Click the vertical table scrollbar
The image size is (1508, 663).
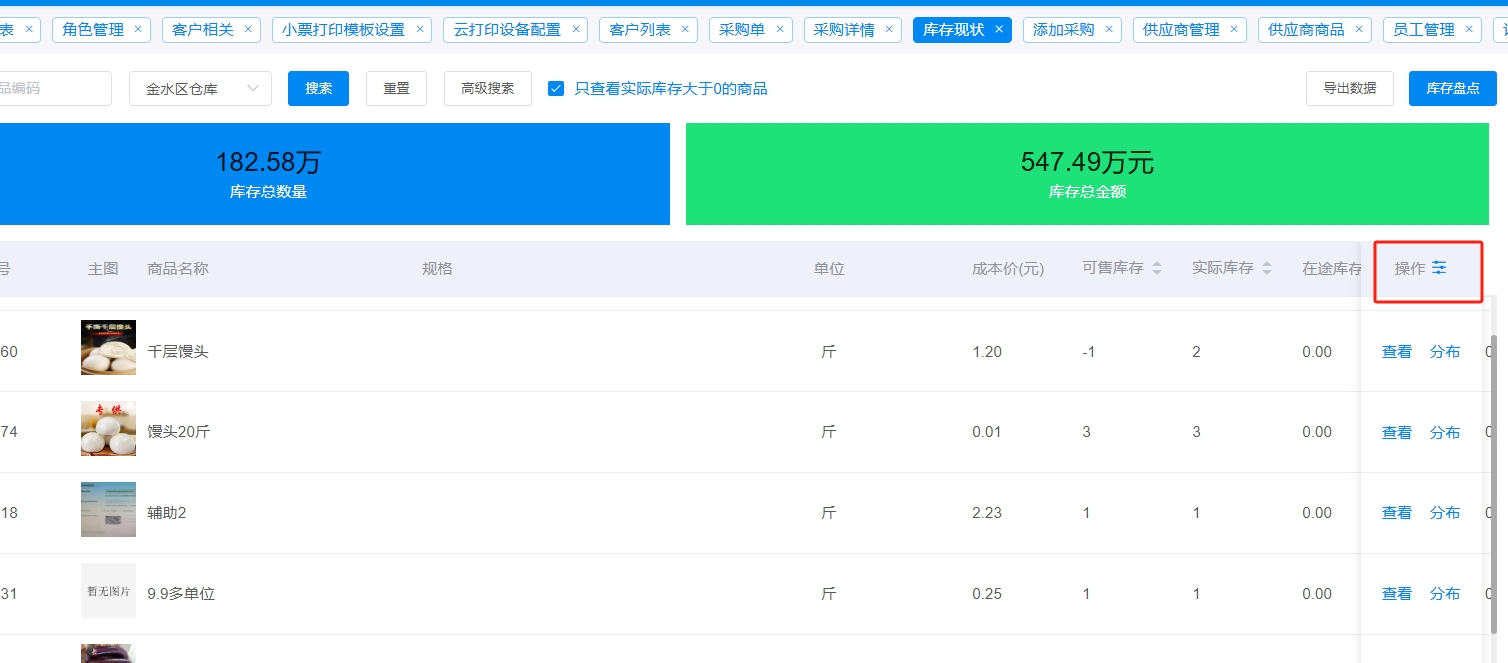pyautogui.click(x=1495, y=480)
